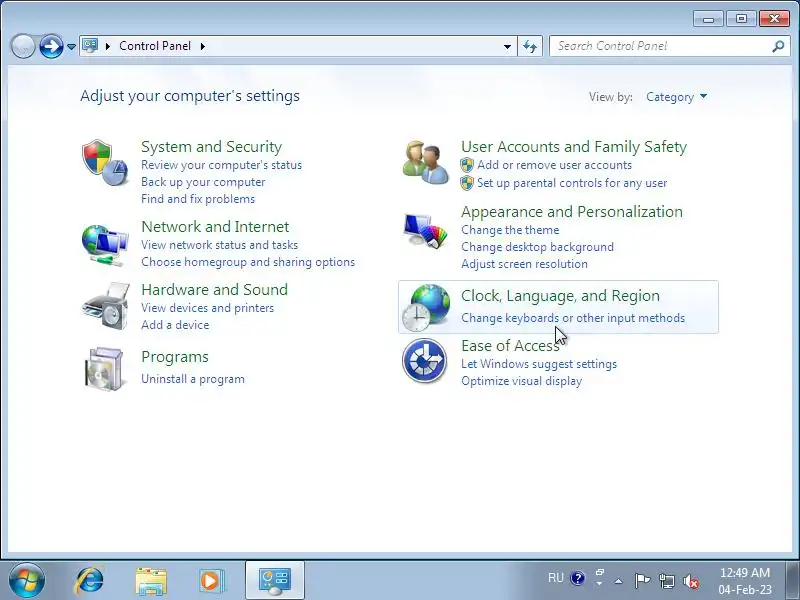Screen dimensions: 800x600
Task: Click the blue Help icon in language bar
Action: 578,578
